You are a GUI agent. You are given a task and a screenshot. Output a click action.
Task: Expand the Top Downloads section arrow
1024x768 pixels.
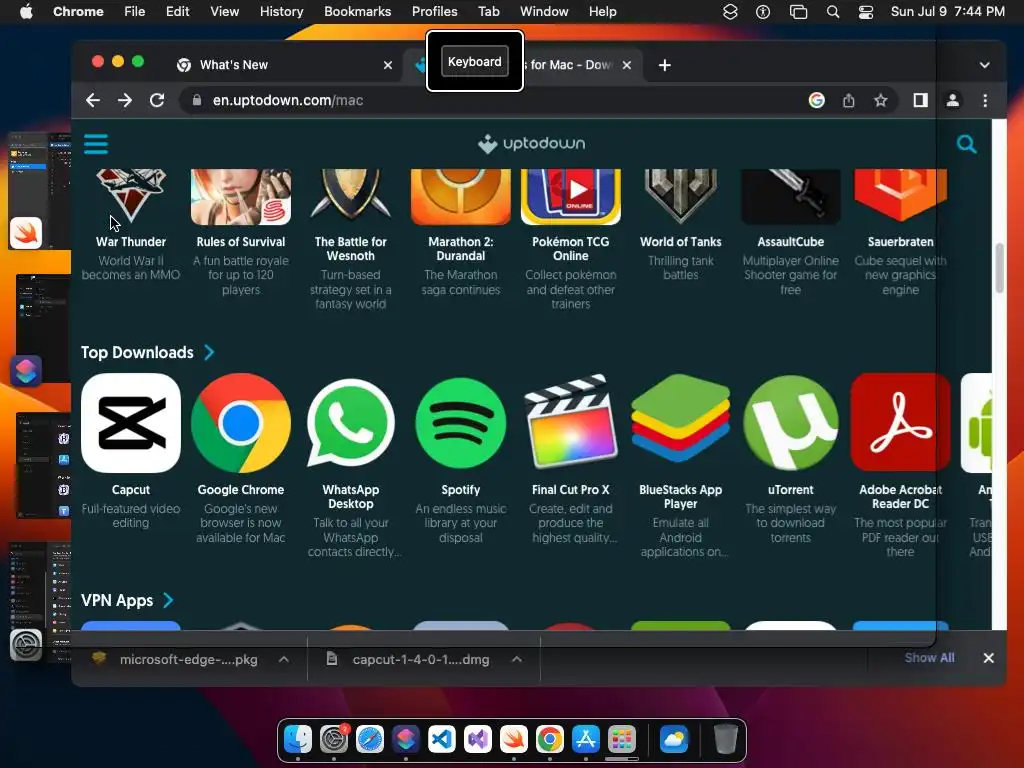coord(209,353)
